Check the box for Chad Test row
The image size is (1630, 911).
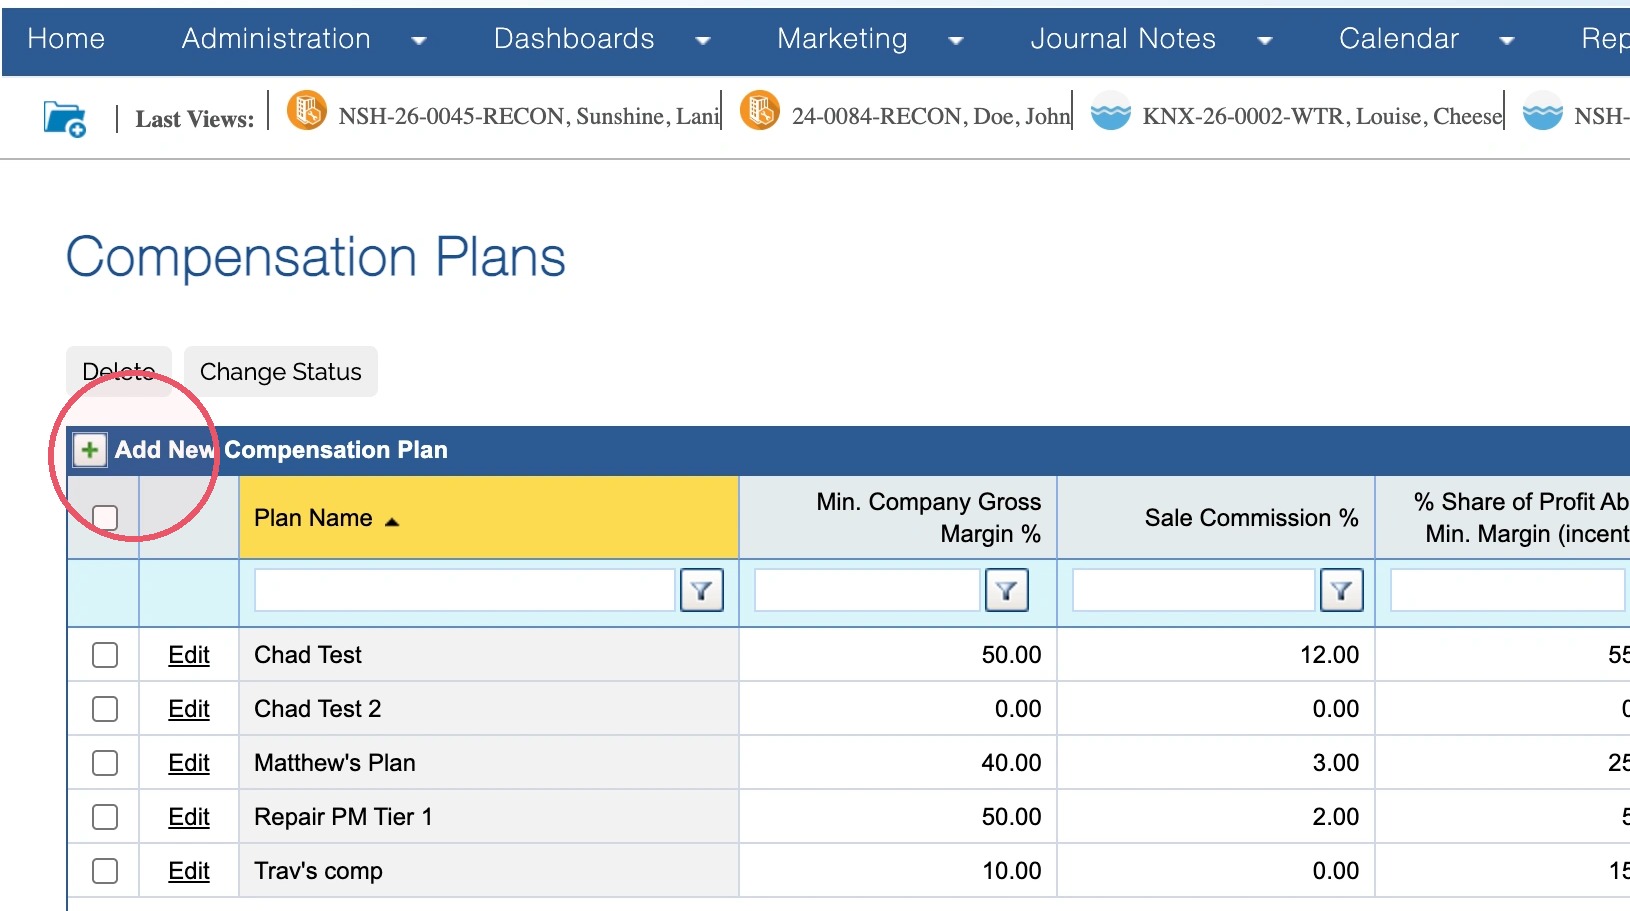105,655
